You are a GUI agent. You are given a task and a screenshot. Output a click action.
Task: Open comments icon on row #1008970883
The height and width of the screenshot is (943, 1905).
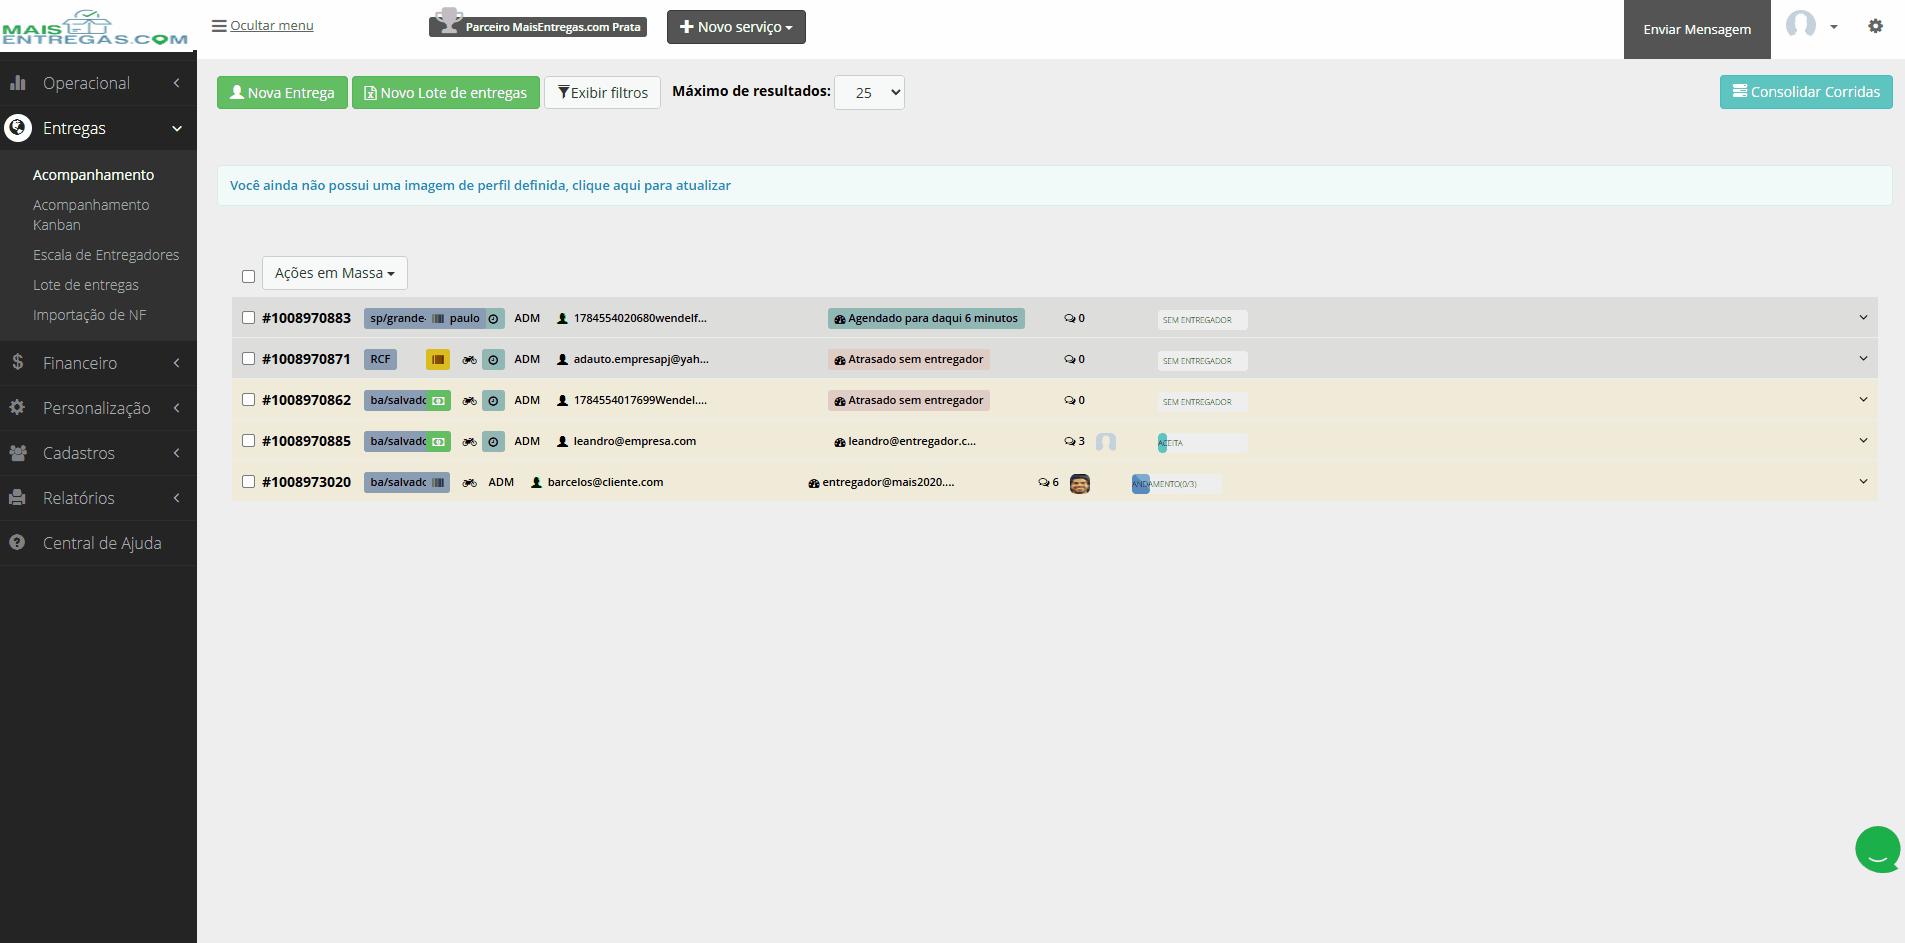click(x=1070, y=318)
